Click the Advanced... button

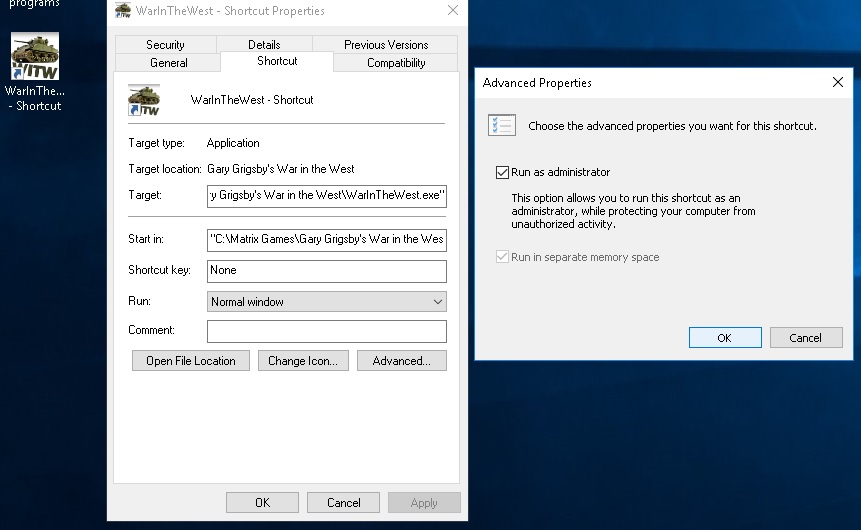[401, 361]
